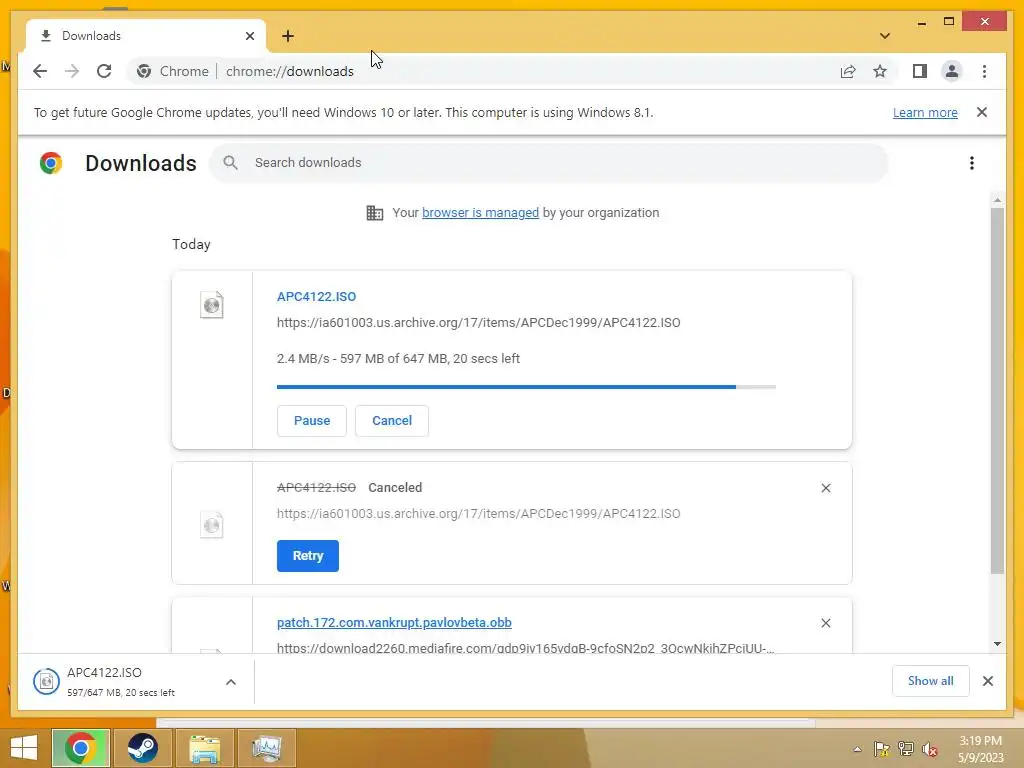Click the disc file icon of active download
The image size is (1024, 768).
212,304
